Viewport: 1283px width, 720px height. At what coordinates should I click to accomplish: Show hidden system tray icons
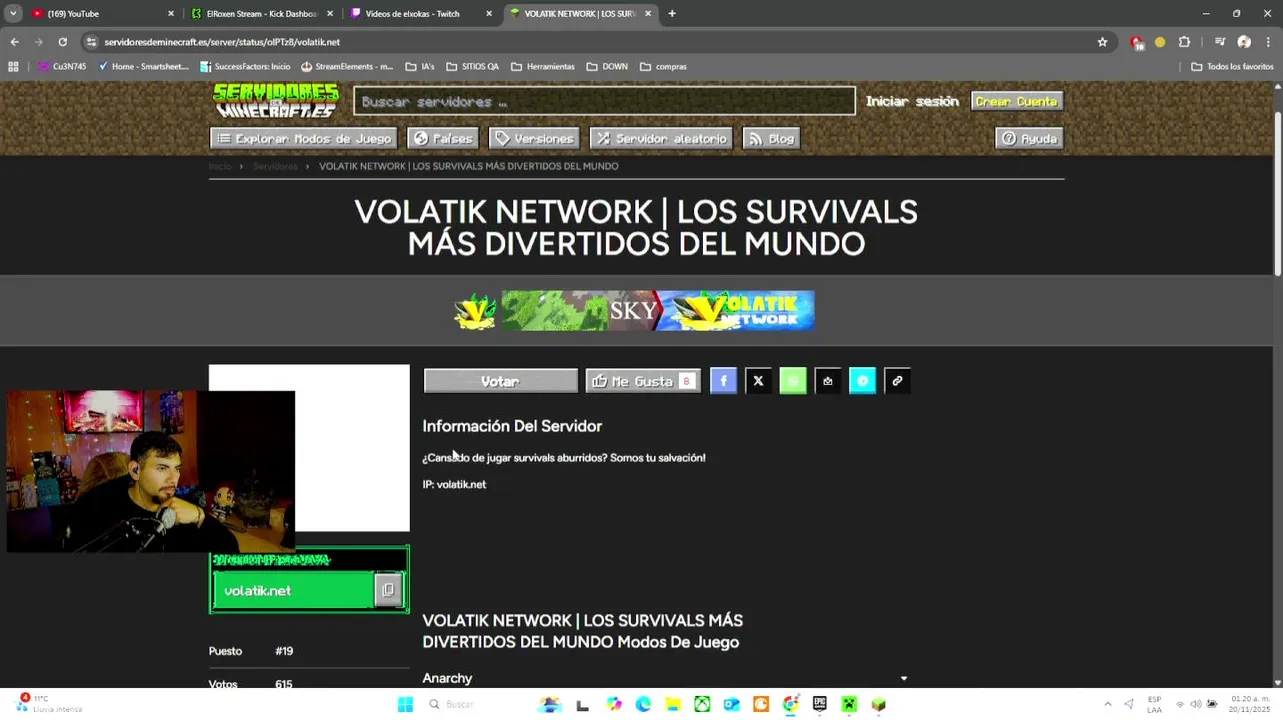click(x=1107, y=704)
